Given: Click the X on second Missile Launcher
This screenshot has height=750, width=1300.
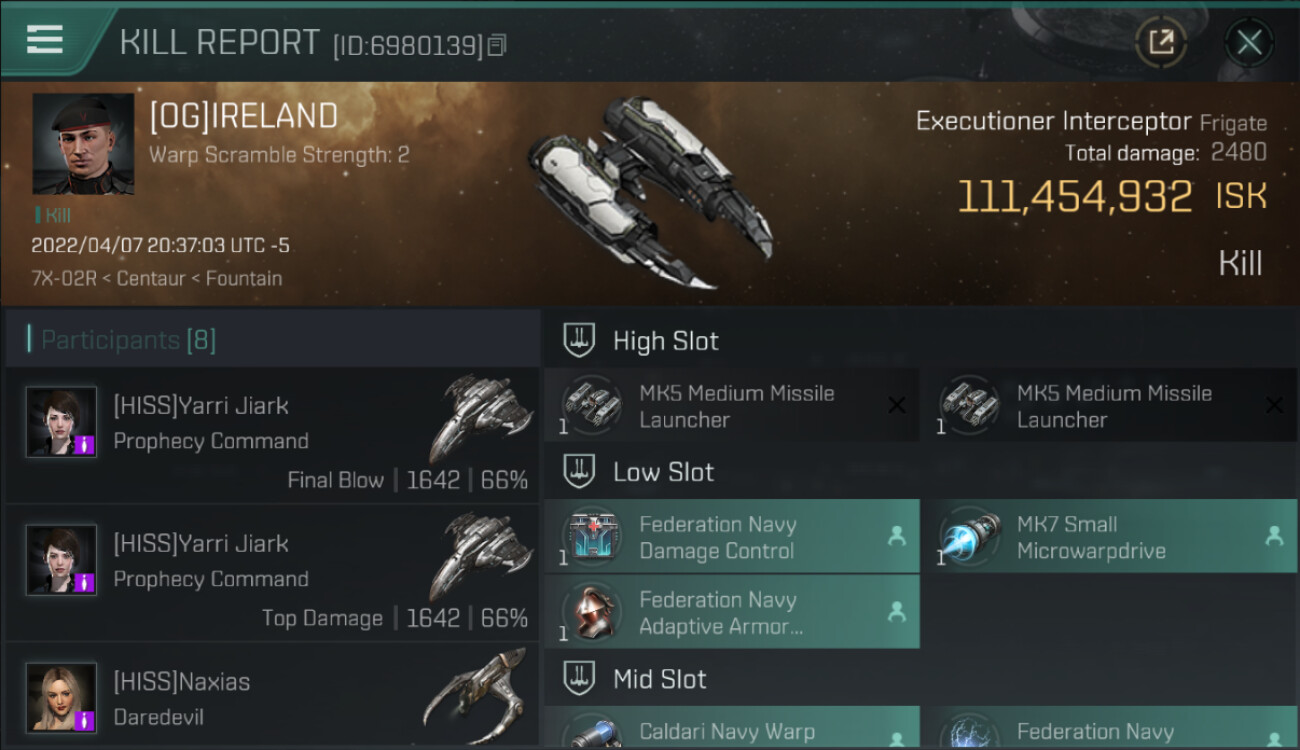Looking at the screenshot, I should (x=1274, y=405).
